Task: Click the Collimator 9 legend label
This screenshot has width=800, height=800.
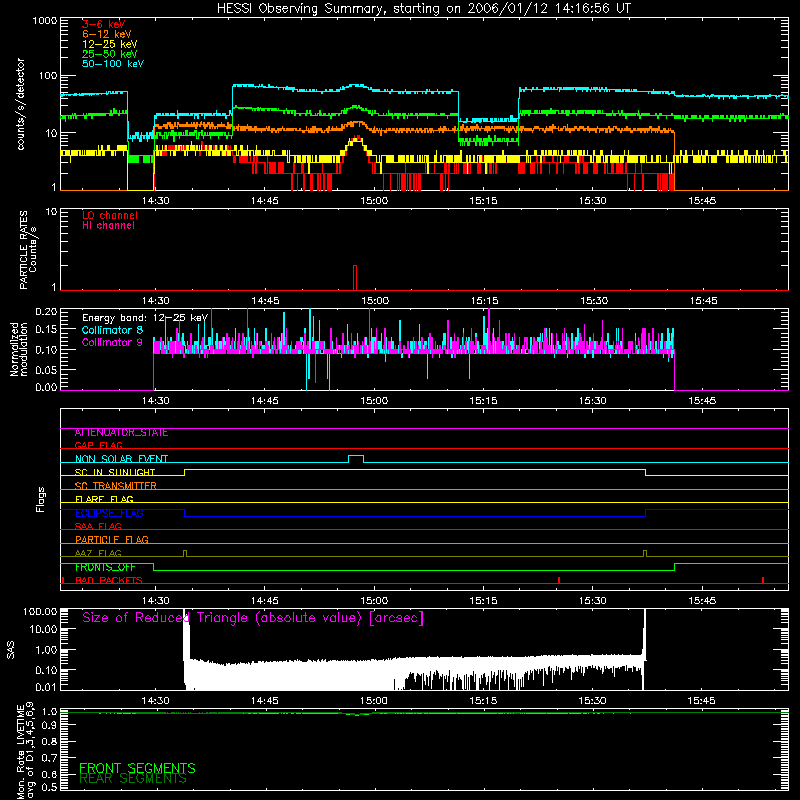Action: (x=112, y=342)
